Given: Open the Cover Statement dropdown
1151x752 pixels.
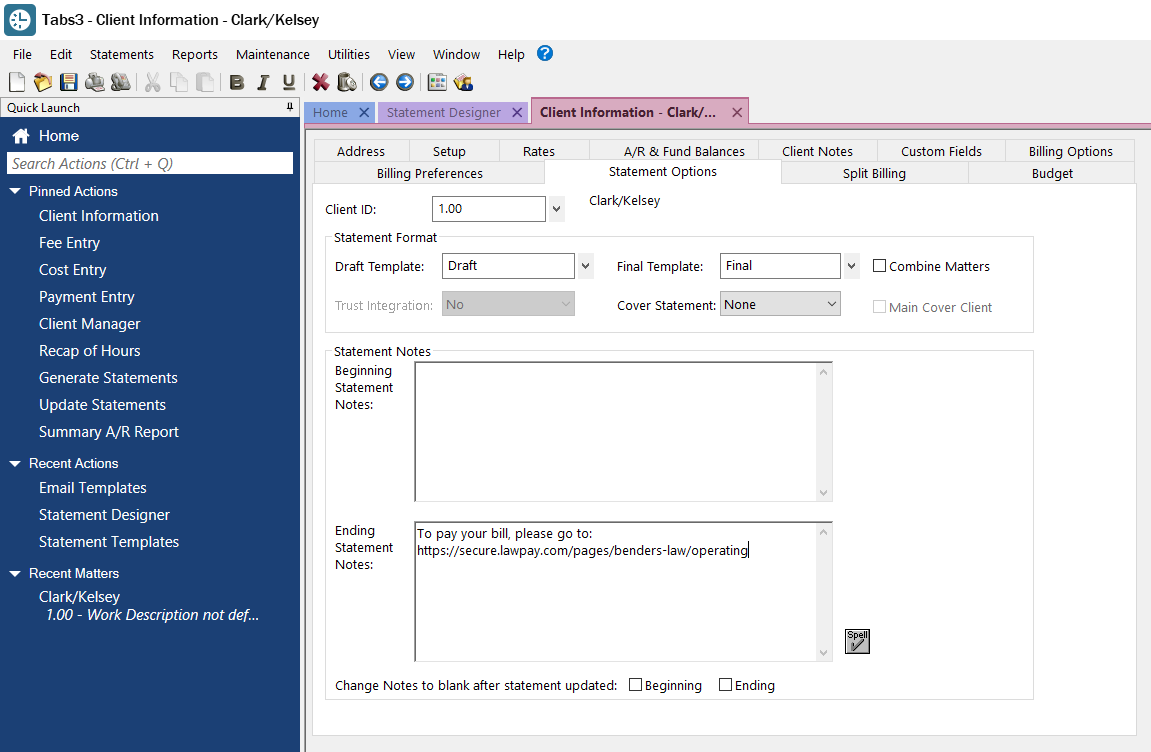Looking at the screenshot, I should (780, 304).
